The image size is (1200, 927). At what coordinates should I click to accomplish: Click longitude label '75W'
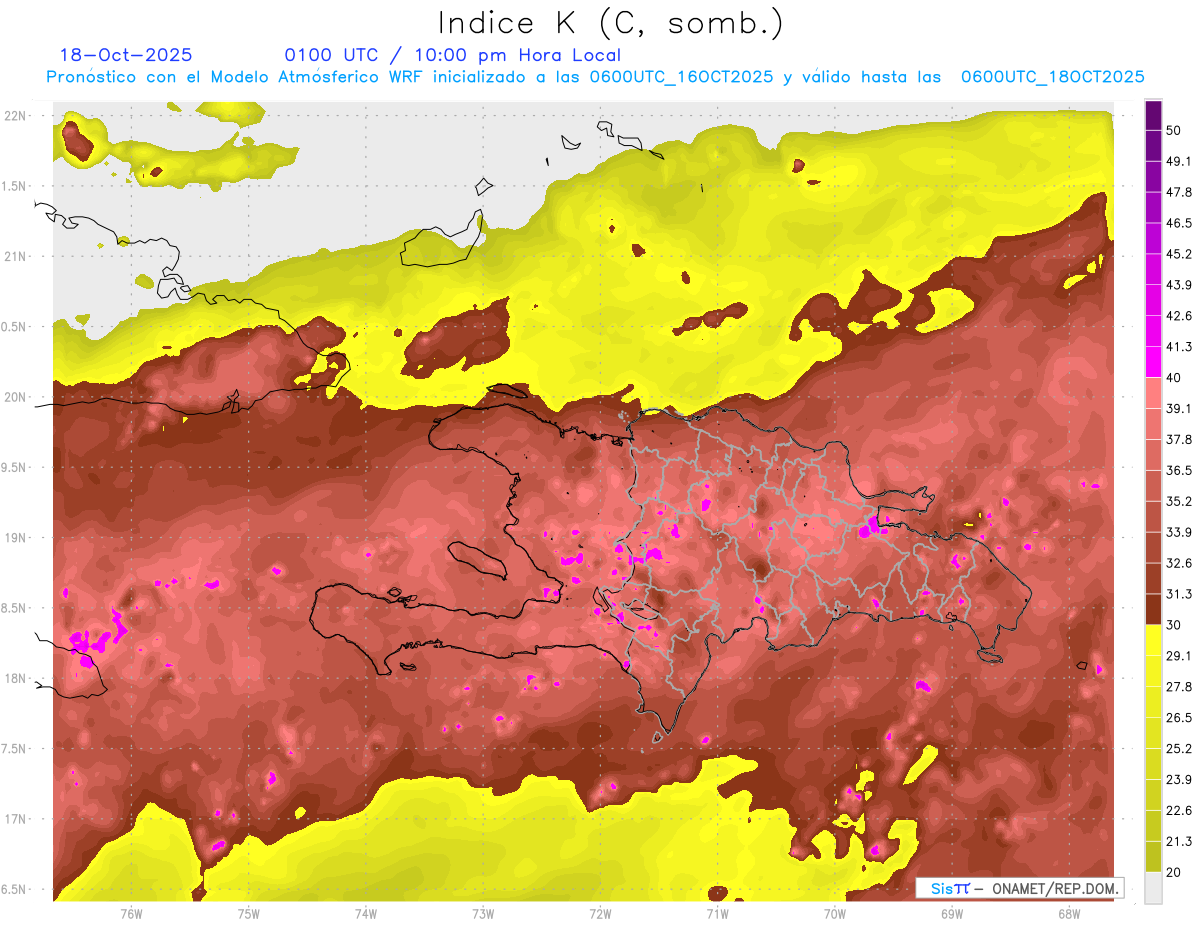coord(249,914)
